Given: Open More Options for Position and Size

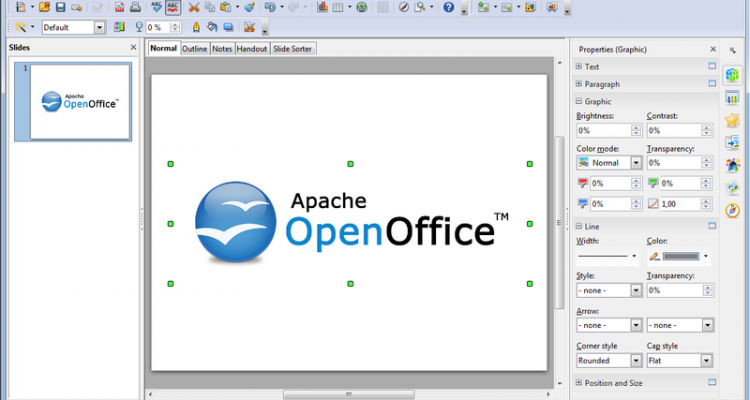Looking at the screenshot, I should tap(712, 382).
